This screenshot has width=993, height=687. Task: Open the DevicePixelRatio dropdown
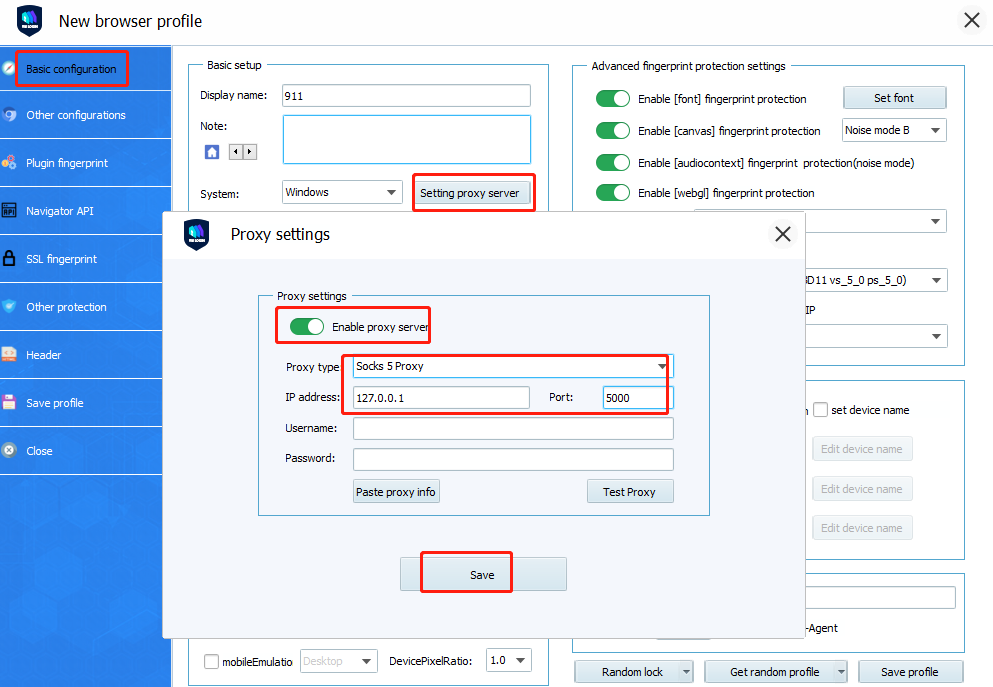(x=520, y=661)
